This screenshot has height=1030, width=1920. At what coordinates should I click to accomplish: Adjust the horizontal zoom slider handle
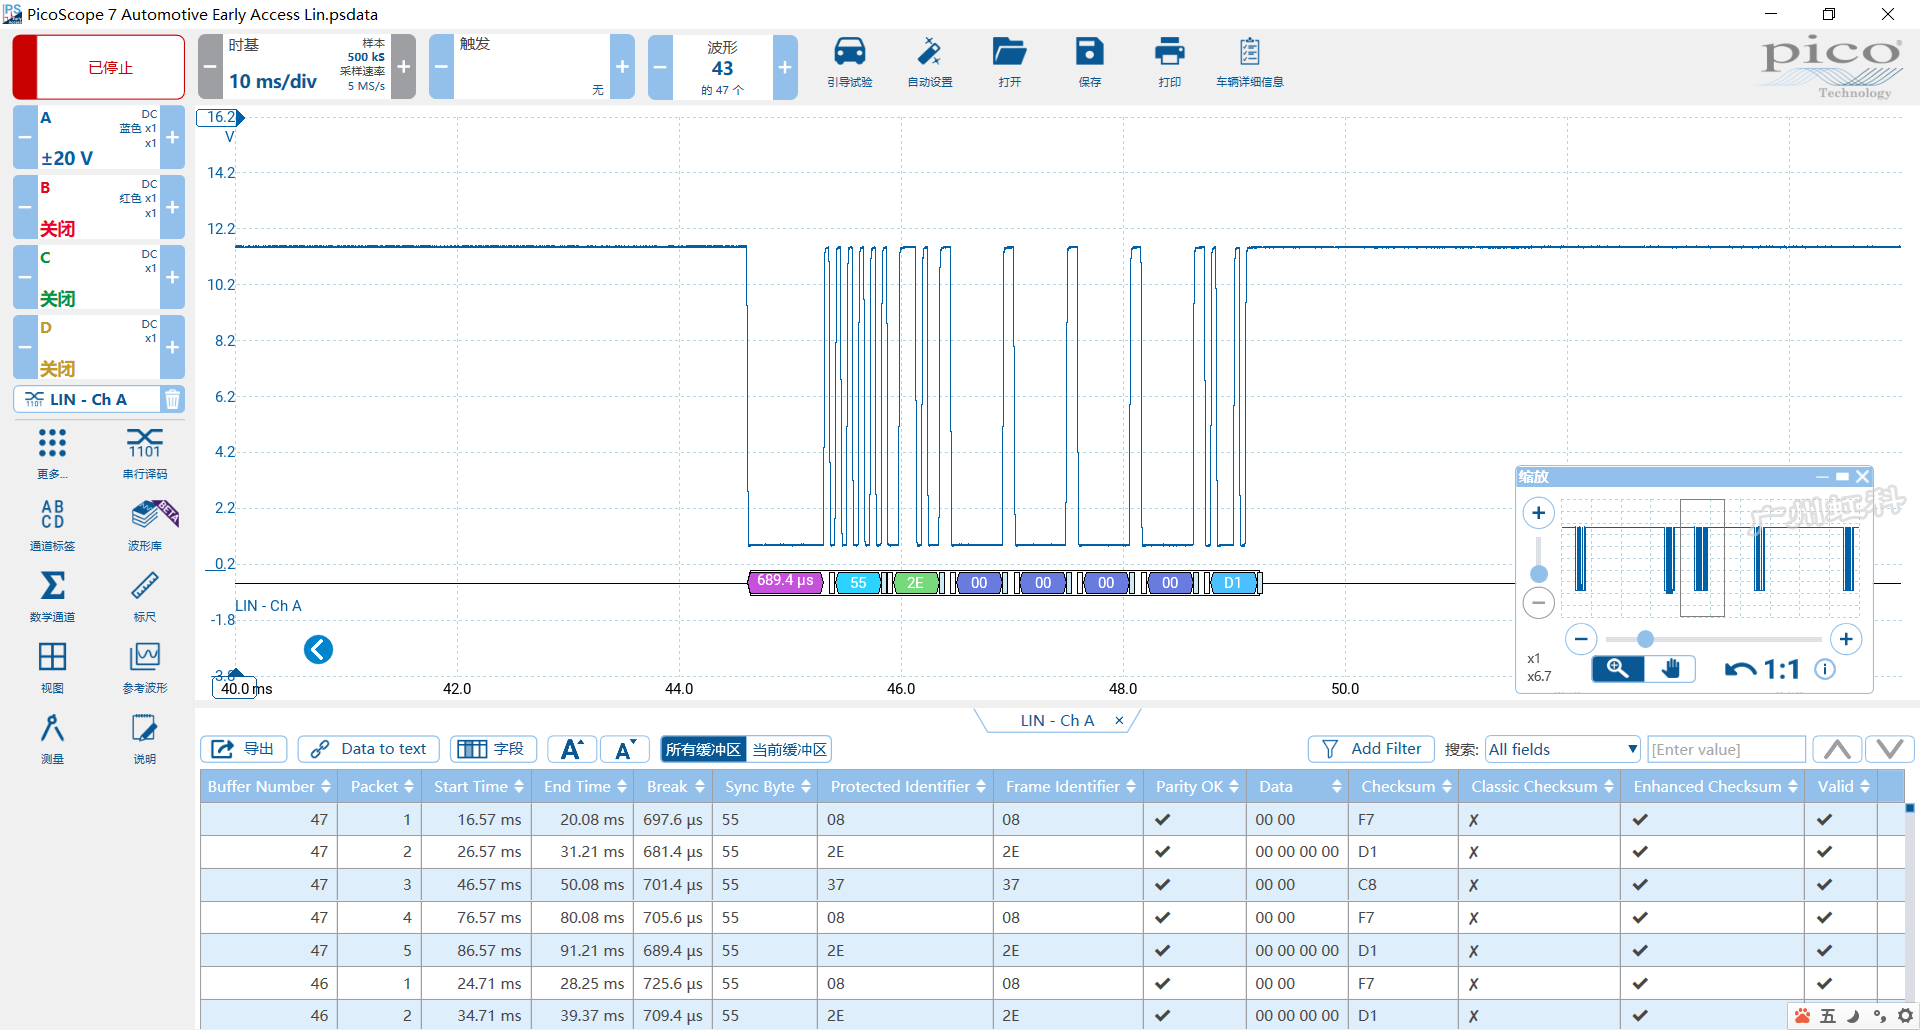[1644, 639]
